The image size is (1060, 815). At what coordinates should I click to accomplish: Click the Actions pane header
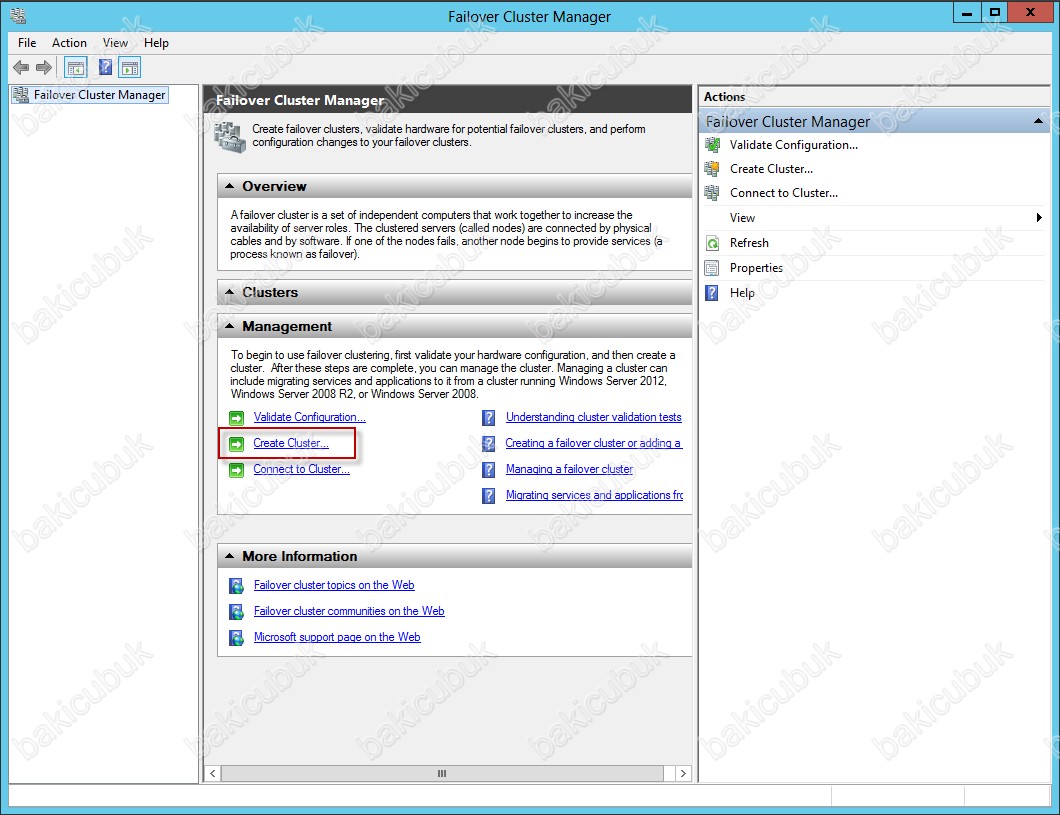(x=873, y=97)
